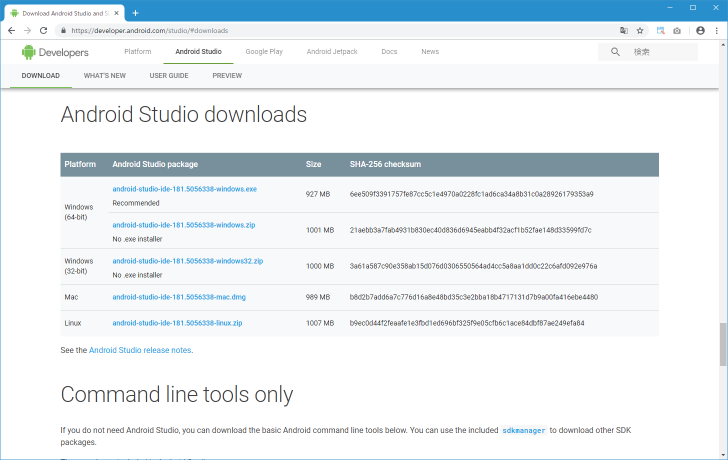This screenshot has height=460, width=728.
Task: Click the checksum starting with b9ec0d44f2
Action: 467,323
